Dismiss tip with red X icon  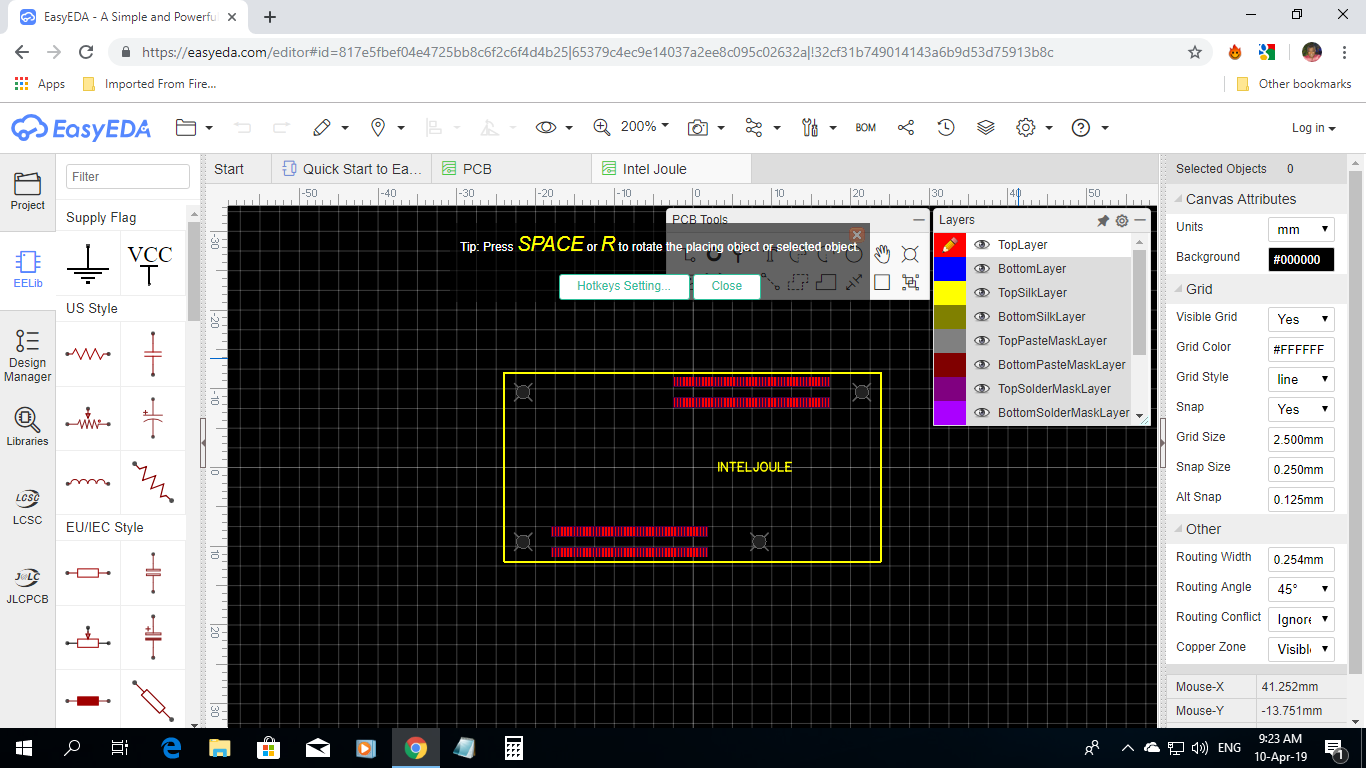point(856,235)
